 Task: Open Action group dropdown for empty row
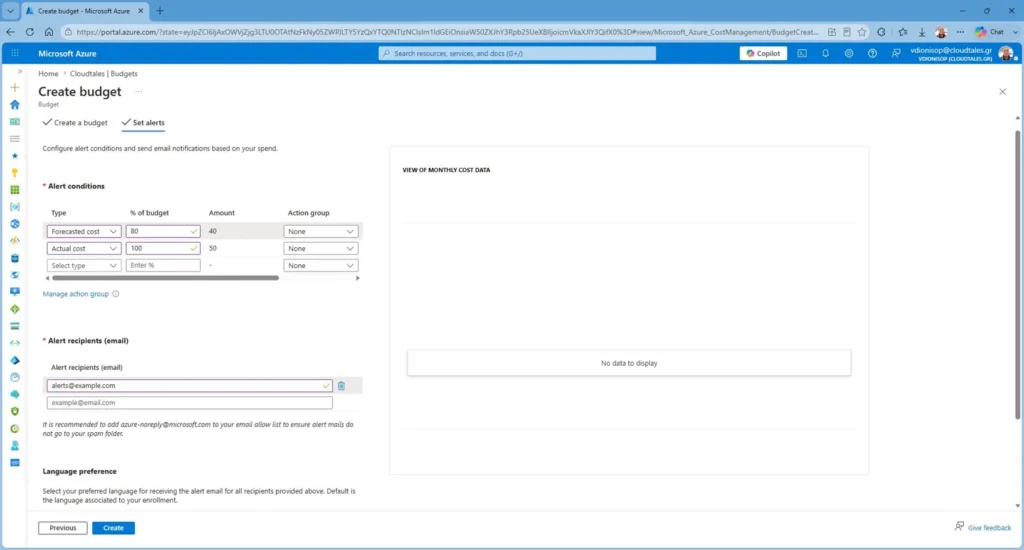(x=321, y=265)
